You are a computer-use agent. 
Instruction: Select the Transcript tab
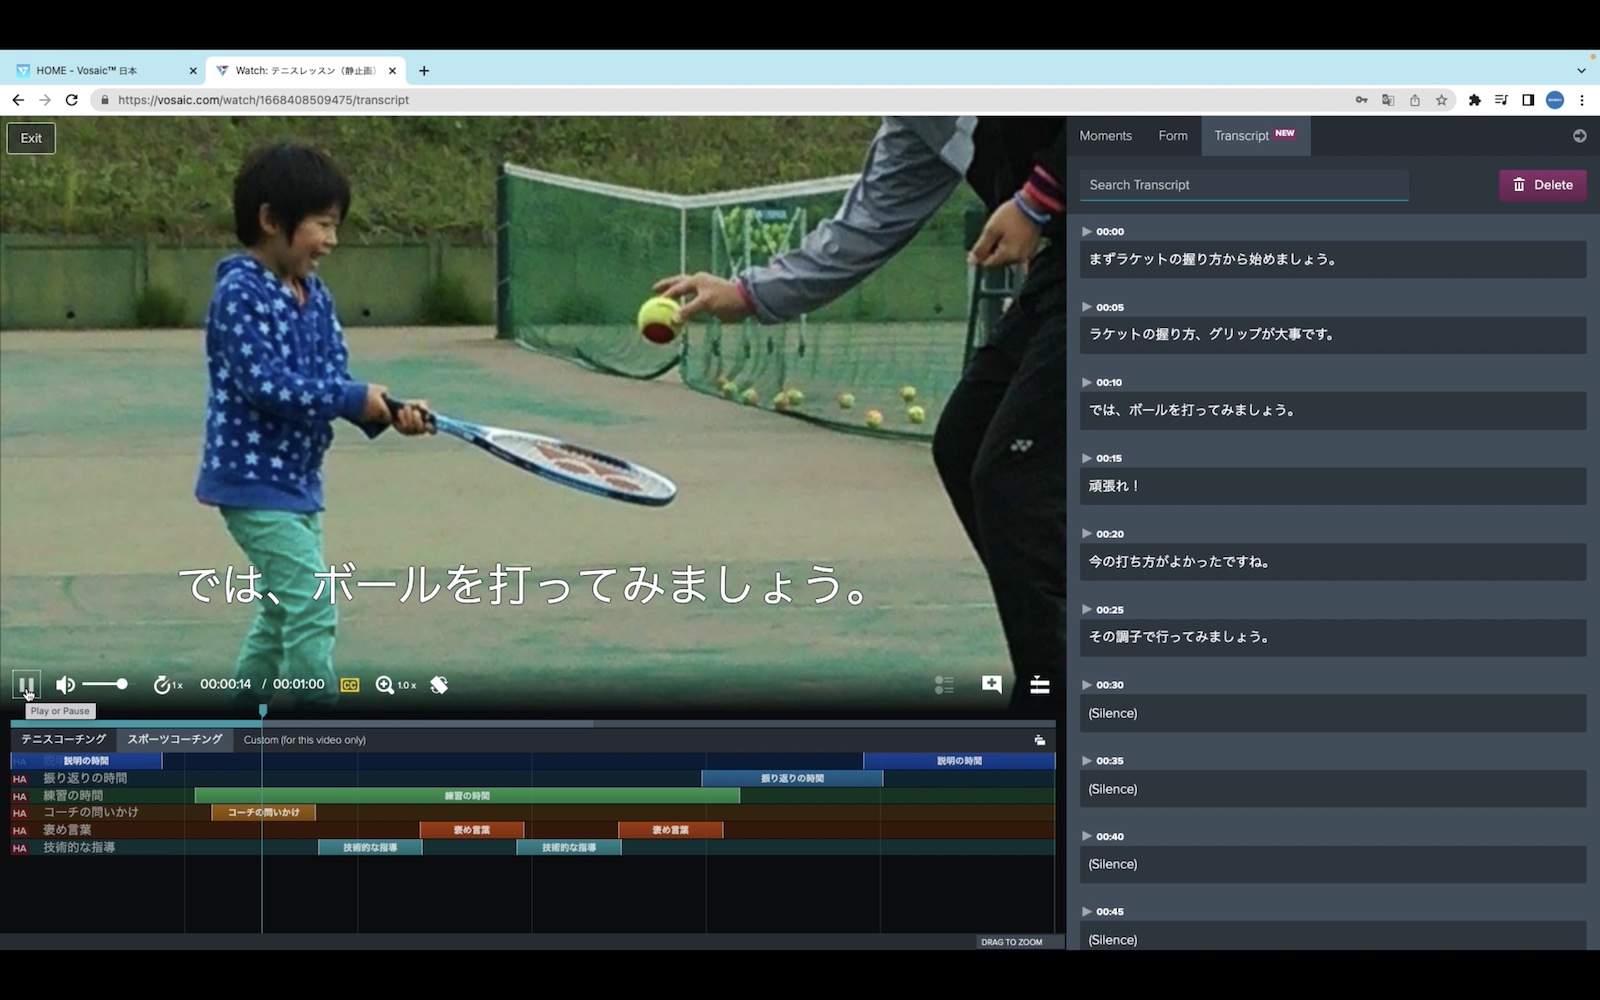pos(1255,136)
